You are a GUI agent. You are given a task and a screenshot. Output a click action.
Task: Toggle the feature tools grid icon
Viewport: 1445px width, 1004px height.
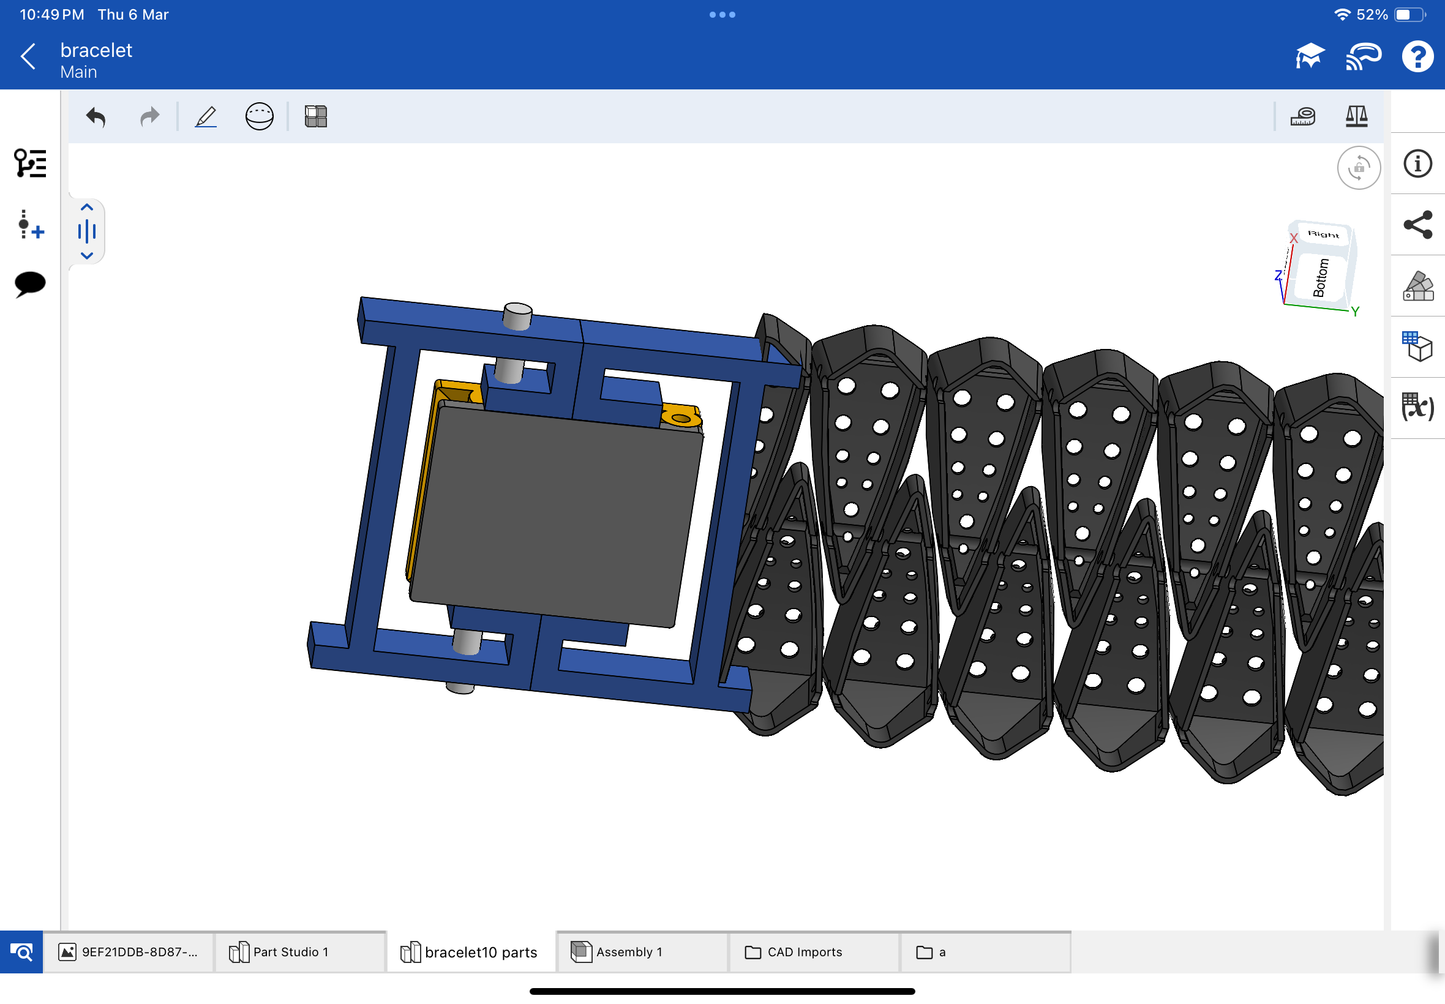[316, 117]
